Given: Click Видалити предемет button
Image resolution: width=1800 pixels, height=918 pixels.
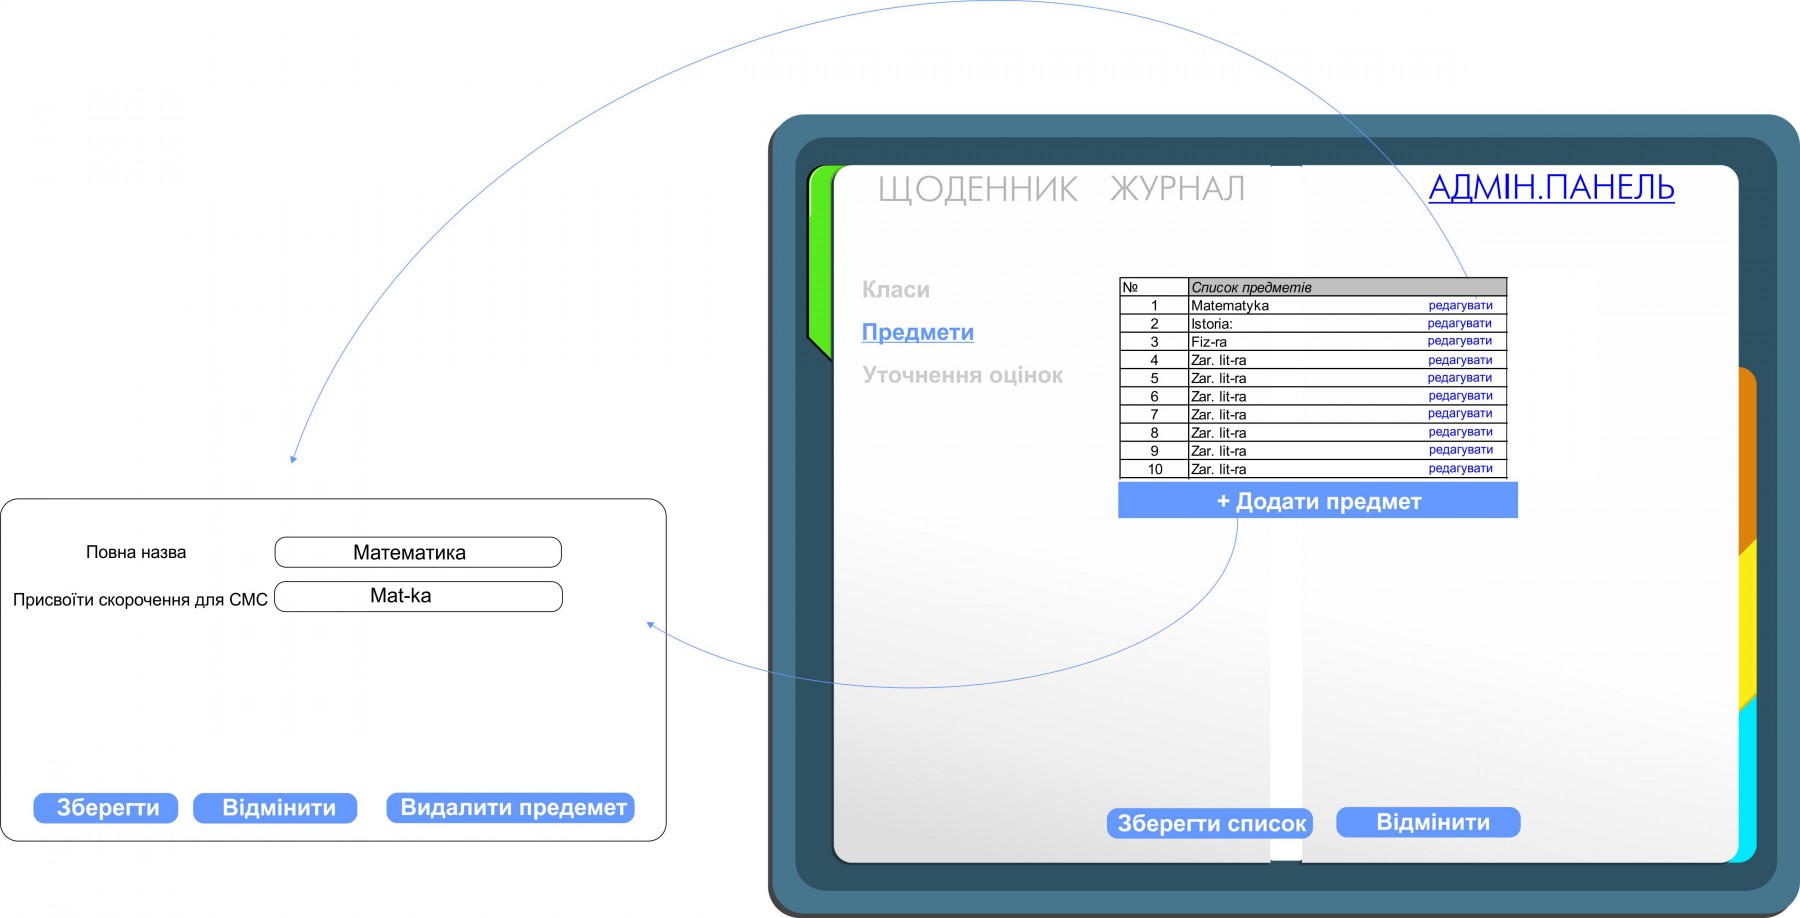Looking at the screenshot, I should (x=511, y=808).
